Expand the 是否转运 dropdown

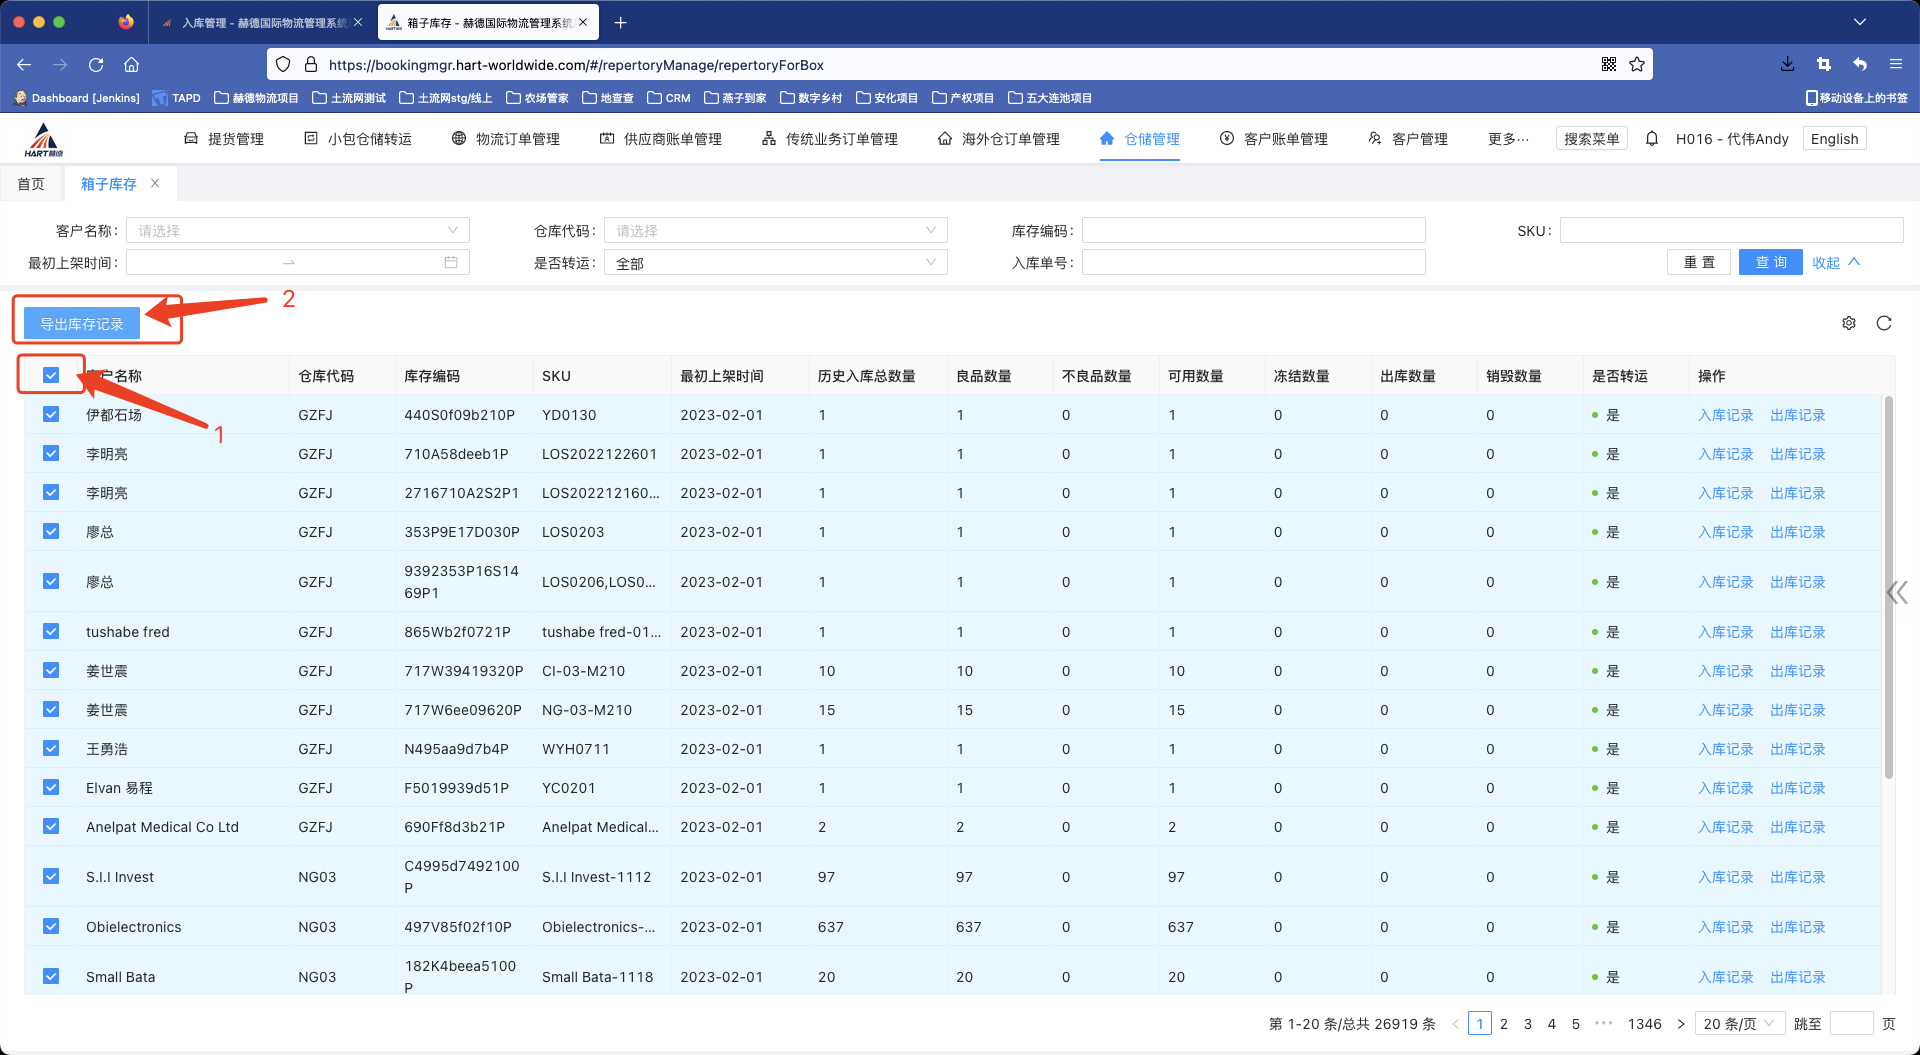[775, 263]
